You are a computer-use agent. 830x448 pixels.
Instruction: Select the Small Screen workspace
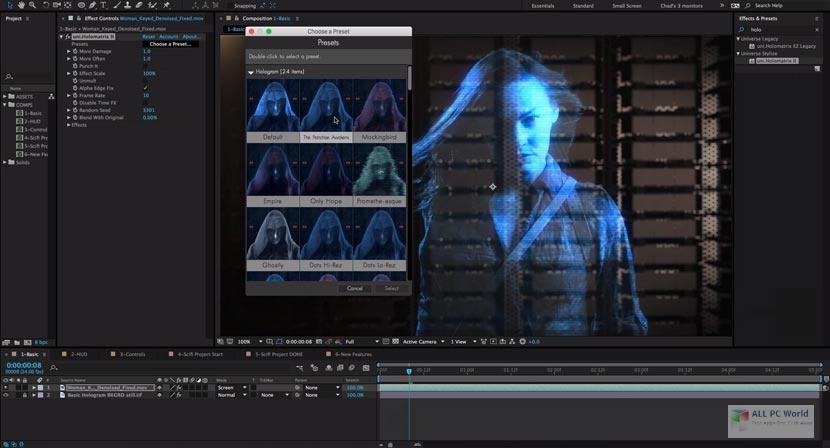627,6
